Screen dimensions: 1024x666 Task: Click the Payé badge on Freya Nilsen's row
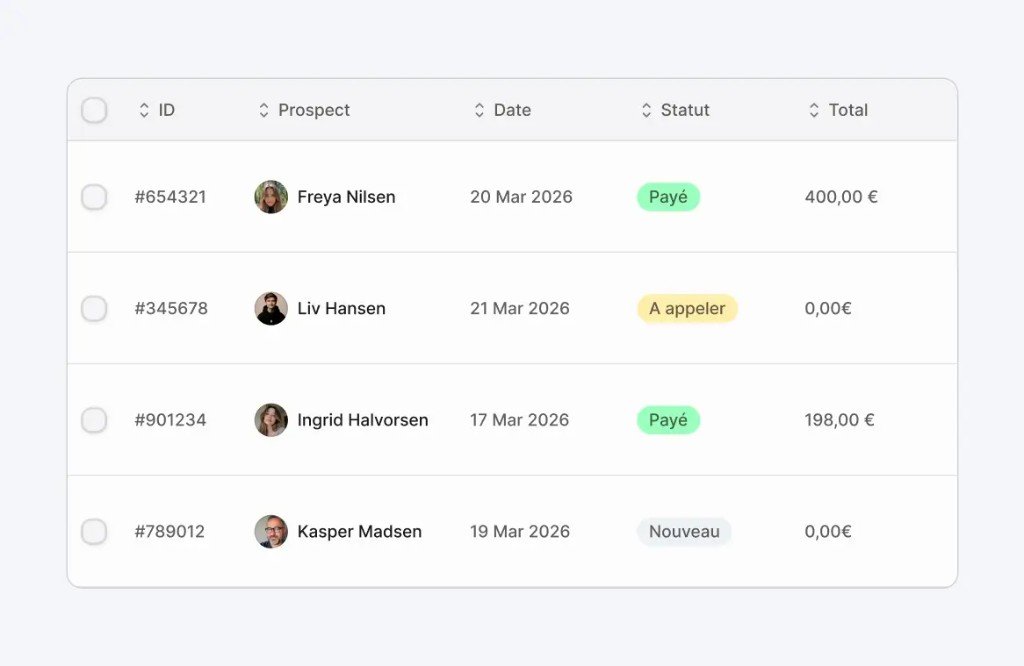click(x=667, y=197)
